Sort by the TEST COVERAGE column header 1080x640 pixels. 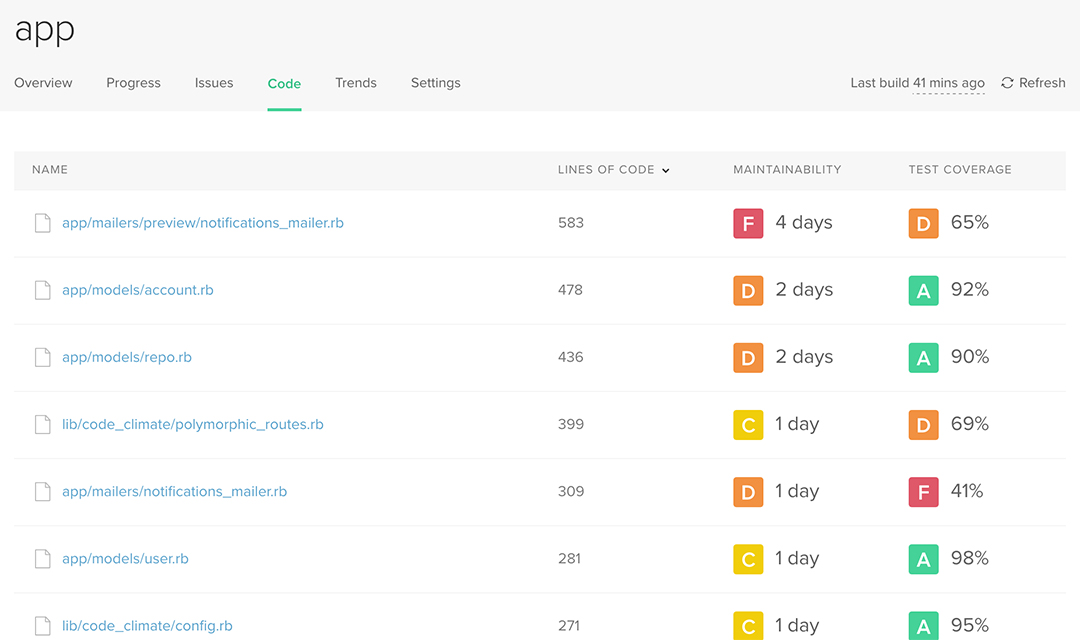[x=960, y=169]
